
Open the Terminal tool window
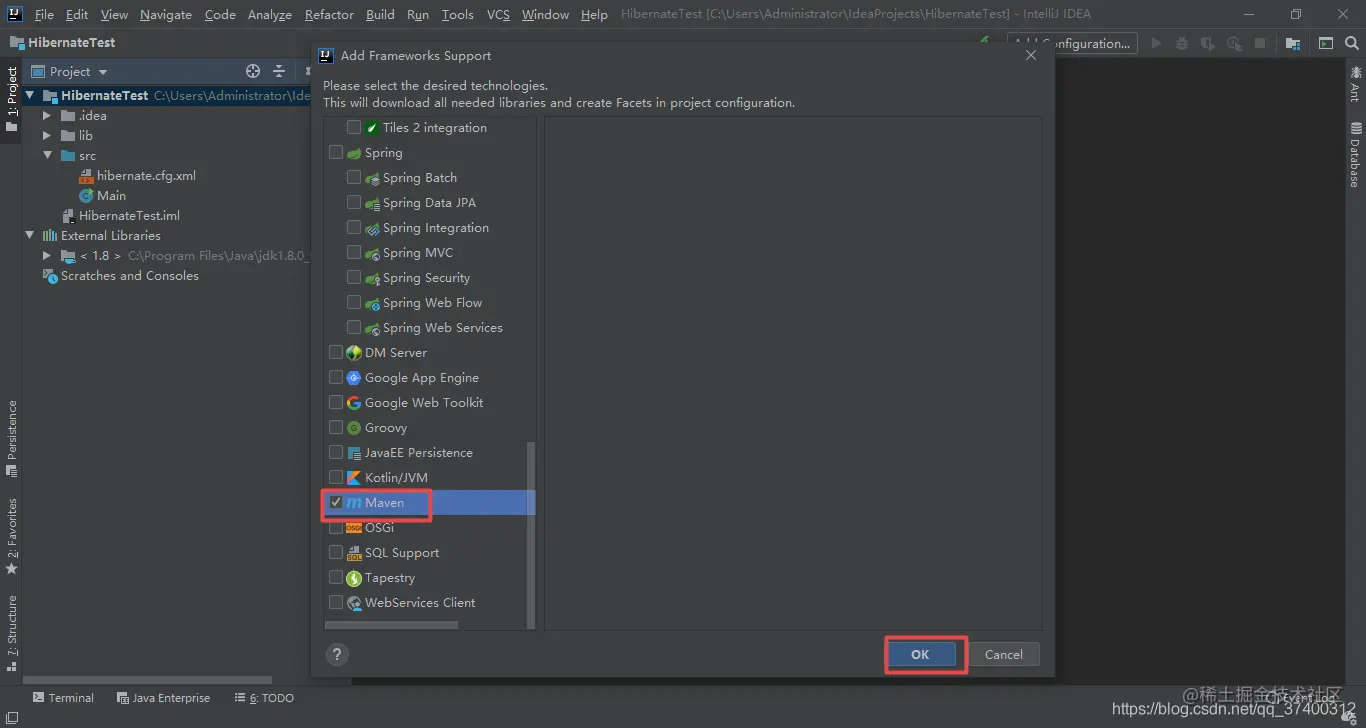coord(63,698)
